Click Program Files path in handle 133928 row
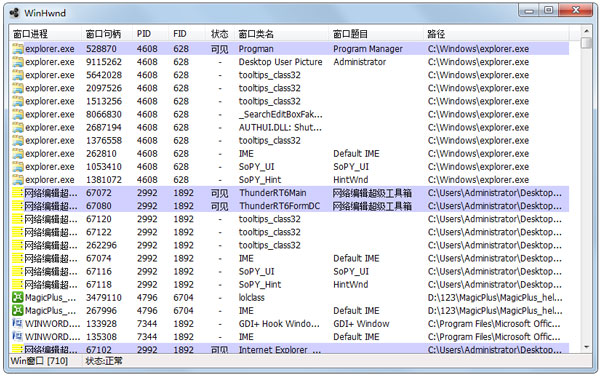Screen dimensions: 600x376 pyautogui.click(x=494, y=324)
